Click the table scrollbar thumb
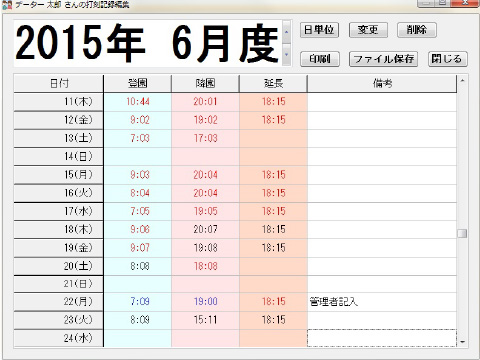Screen dimensions: 480x360 (462, 233)
